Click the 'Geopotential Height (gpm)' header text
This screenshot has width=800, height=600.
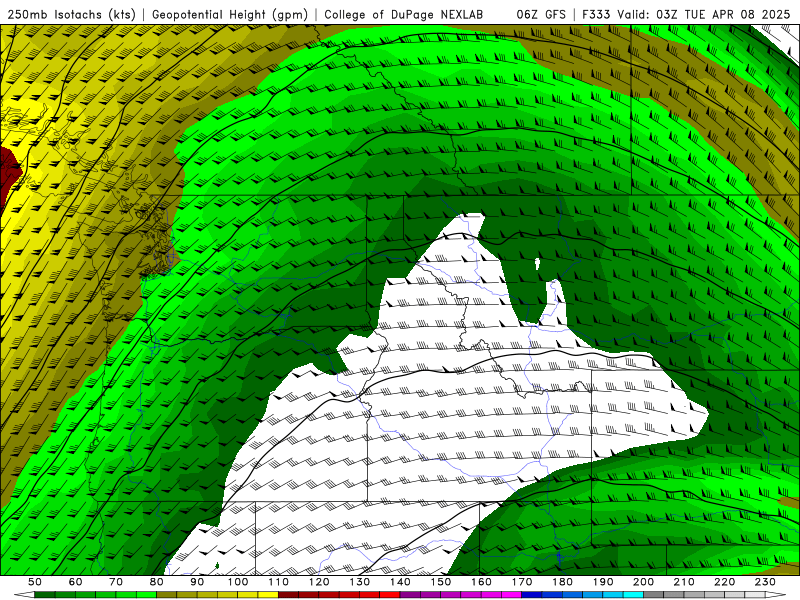(x=230, y=15)
